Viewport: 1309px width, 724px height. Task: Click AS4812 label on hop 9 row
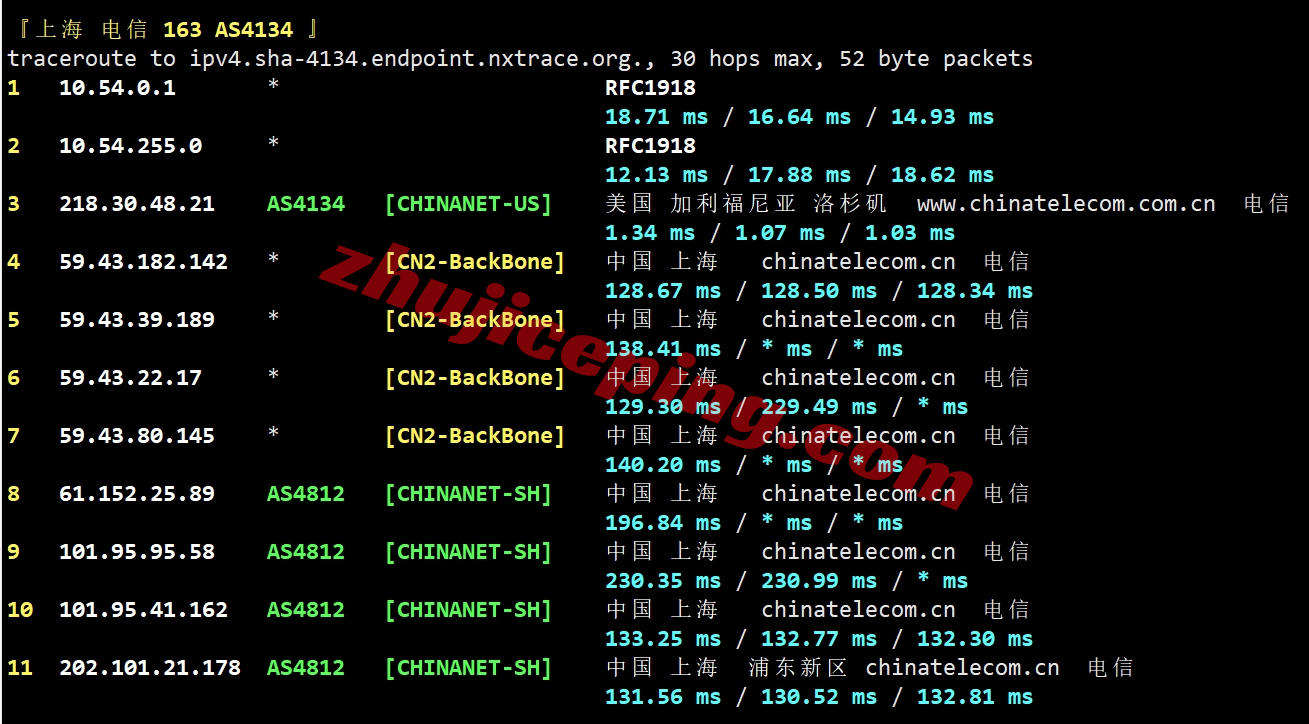click(306, 552)
